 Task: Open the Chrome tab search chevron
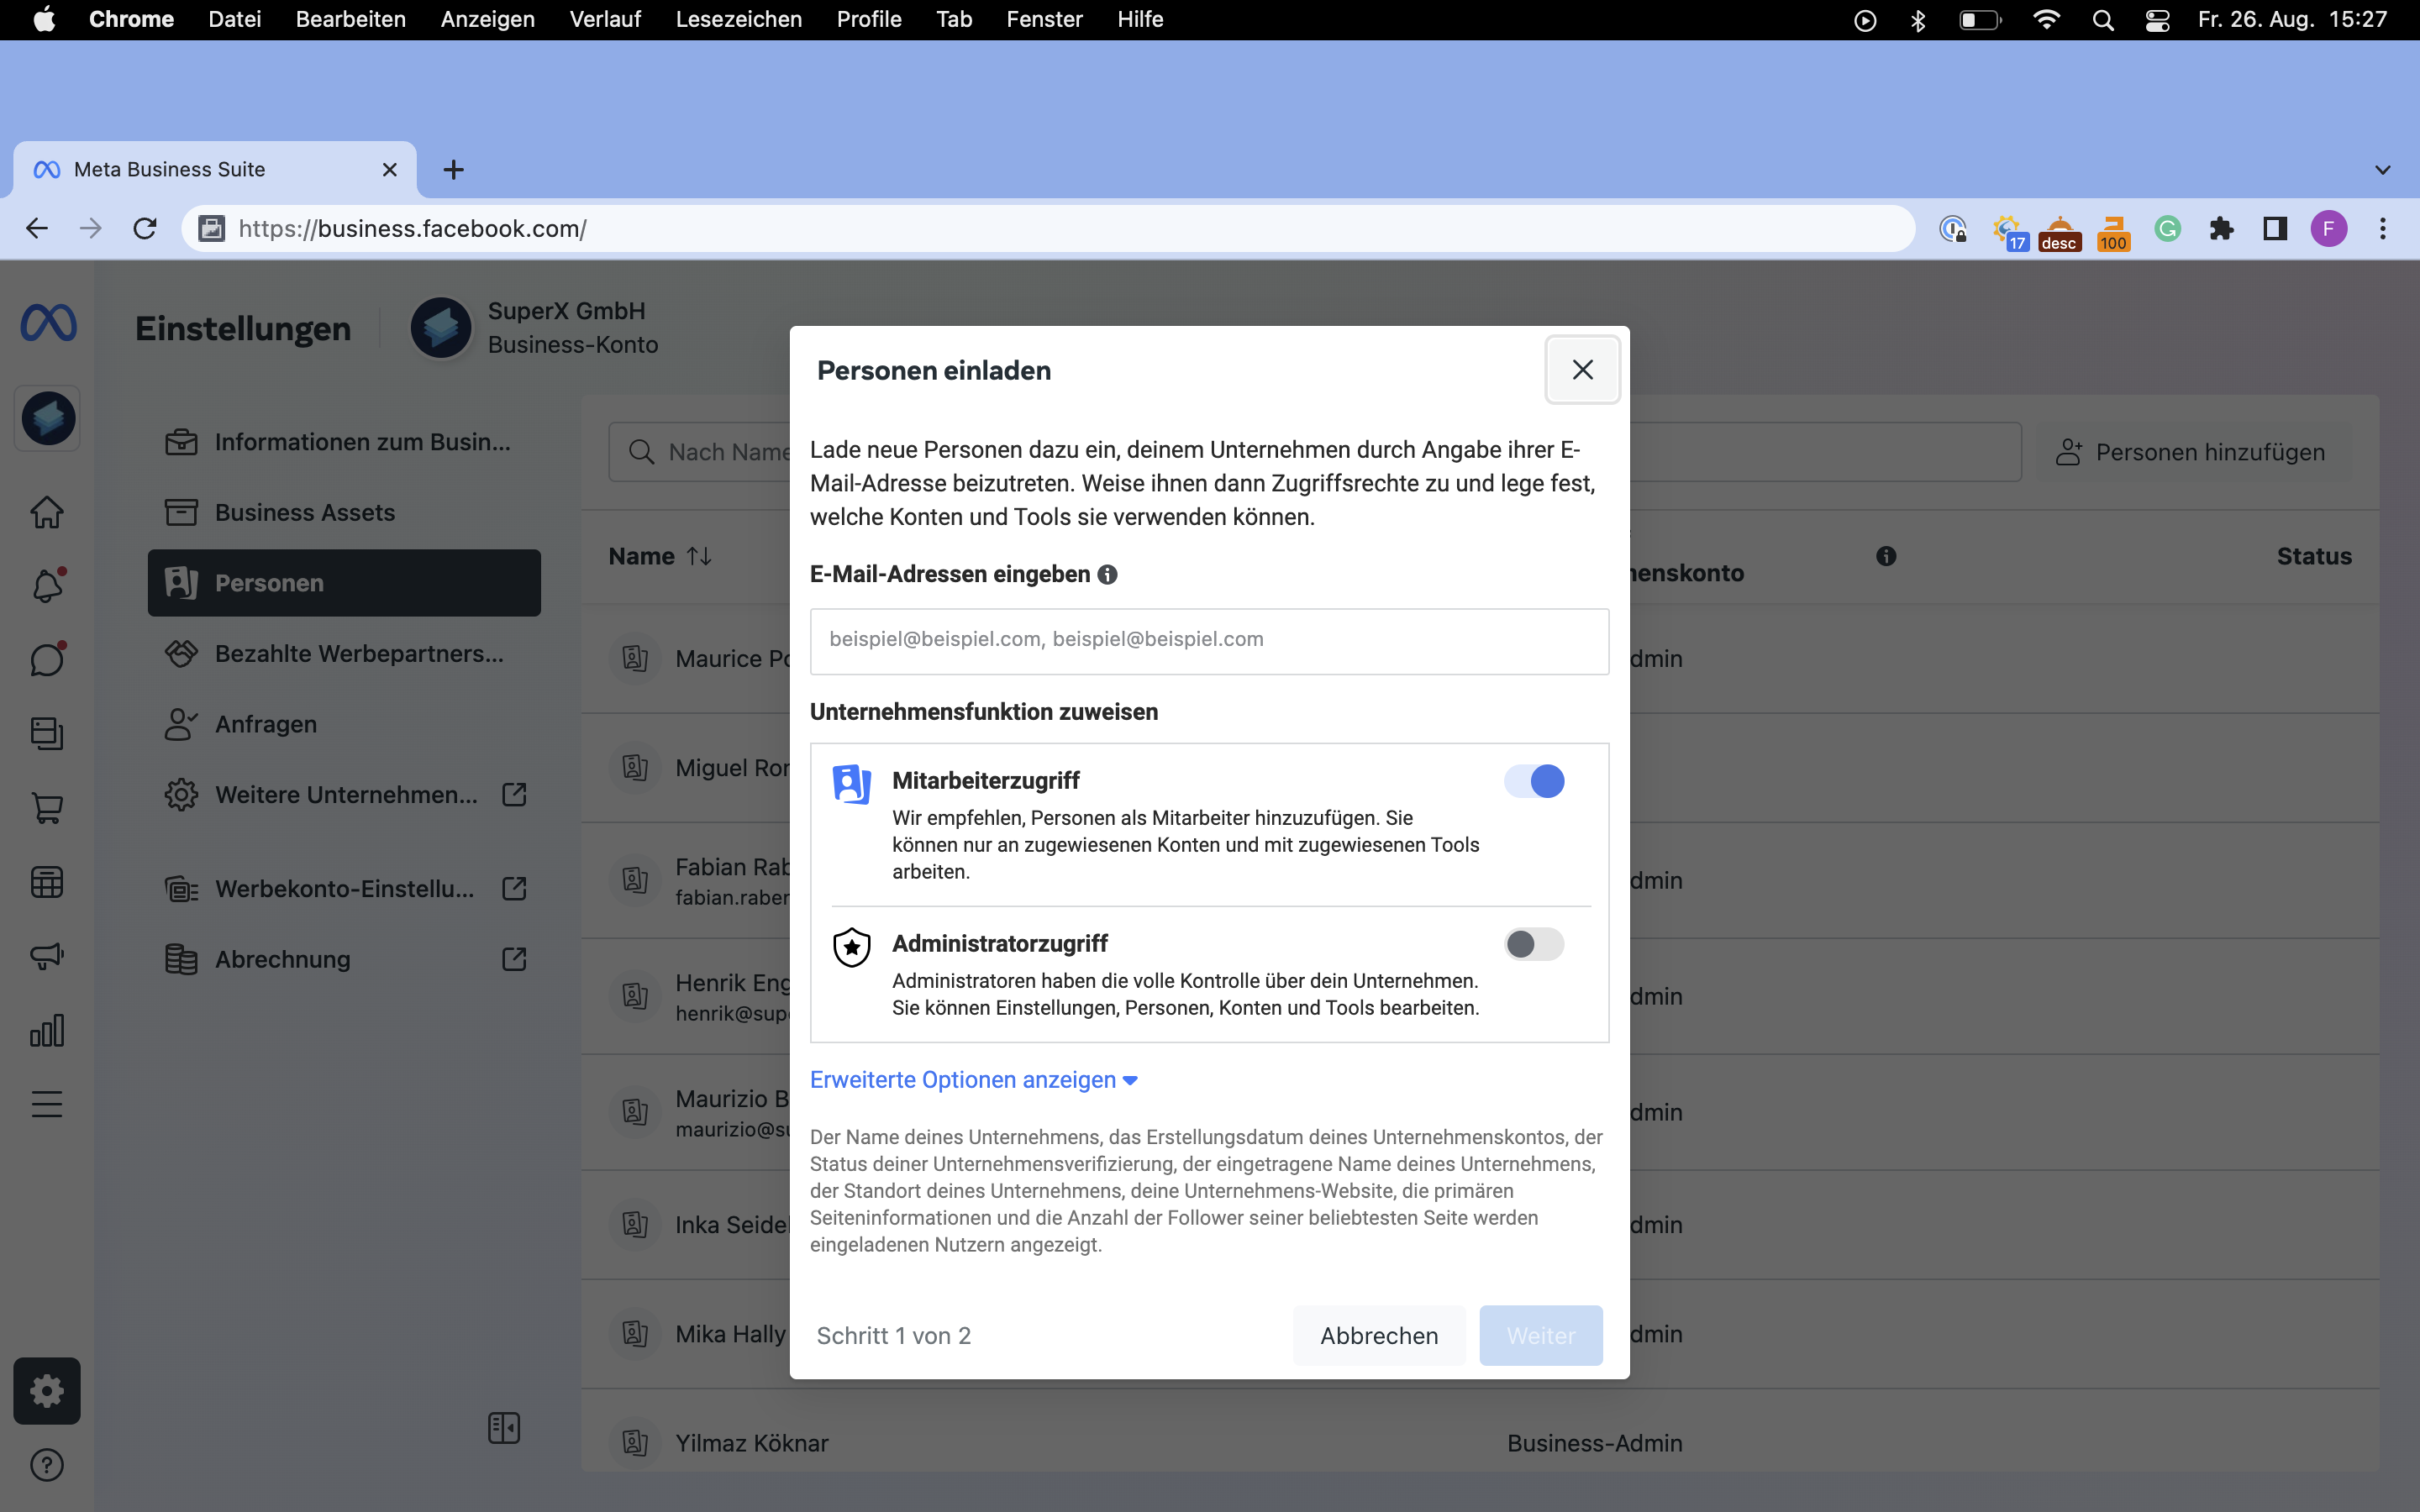(x=2382, y=170)
